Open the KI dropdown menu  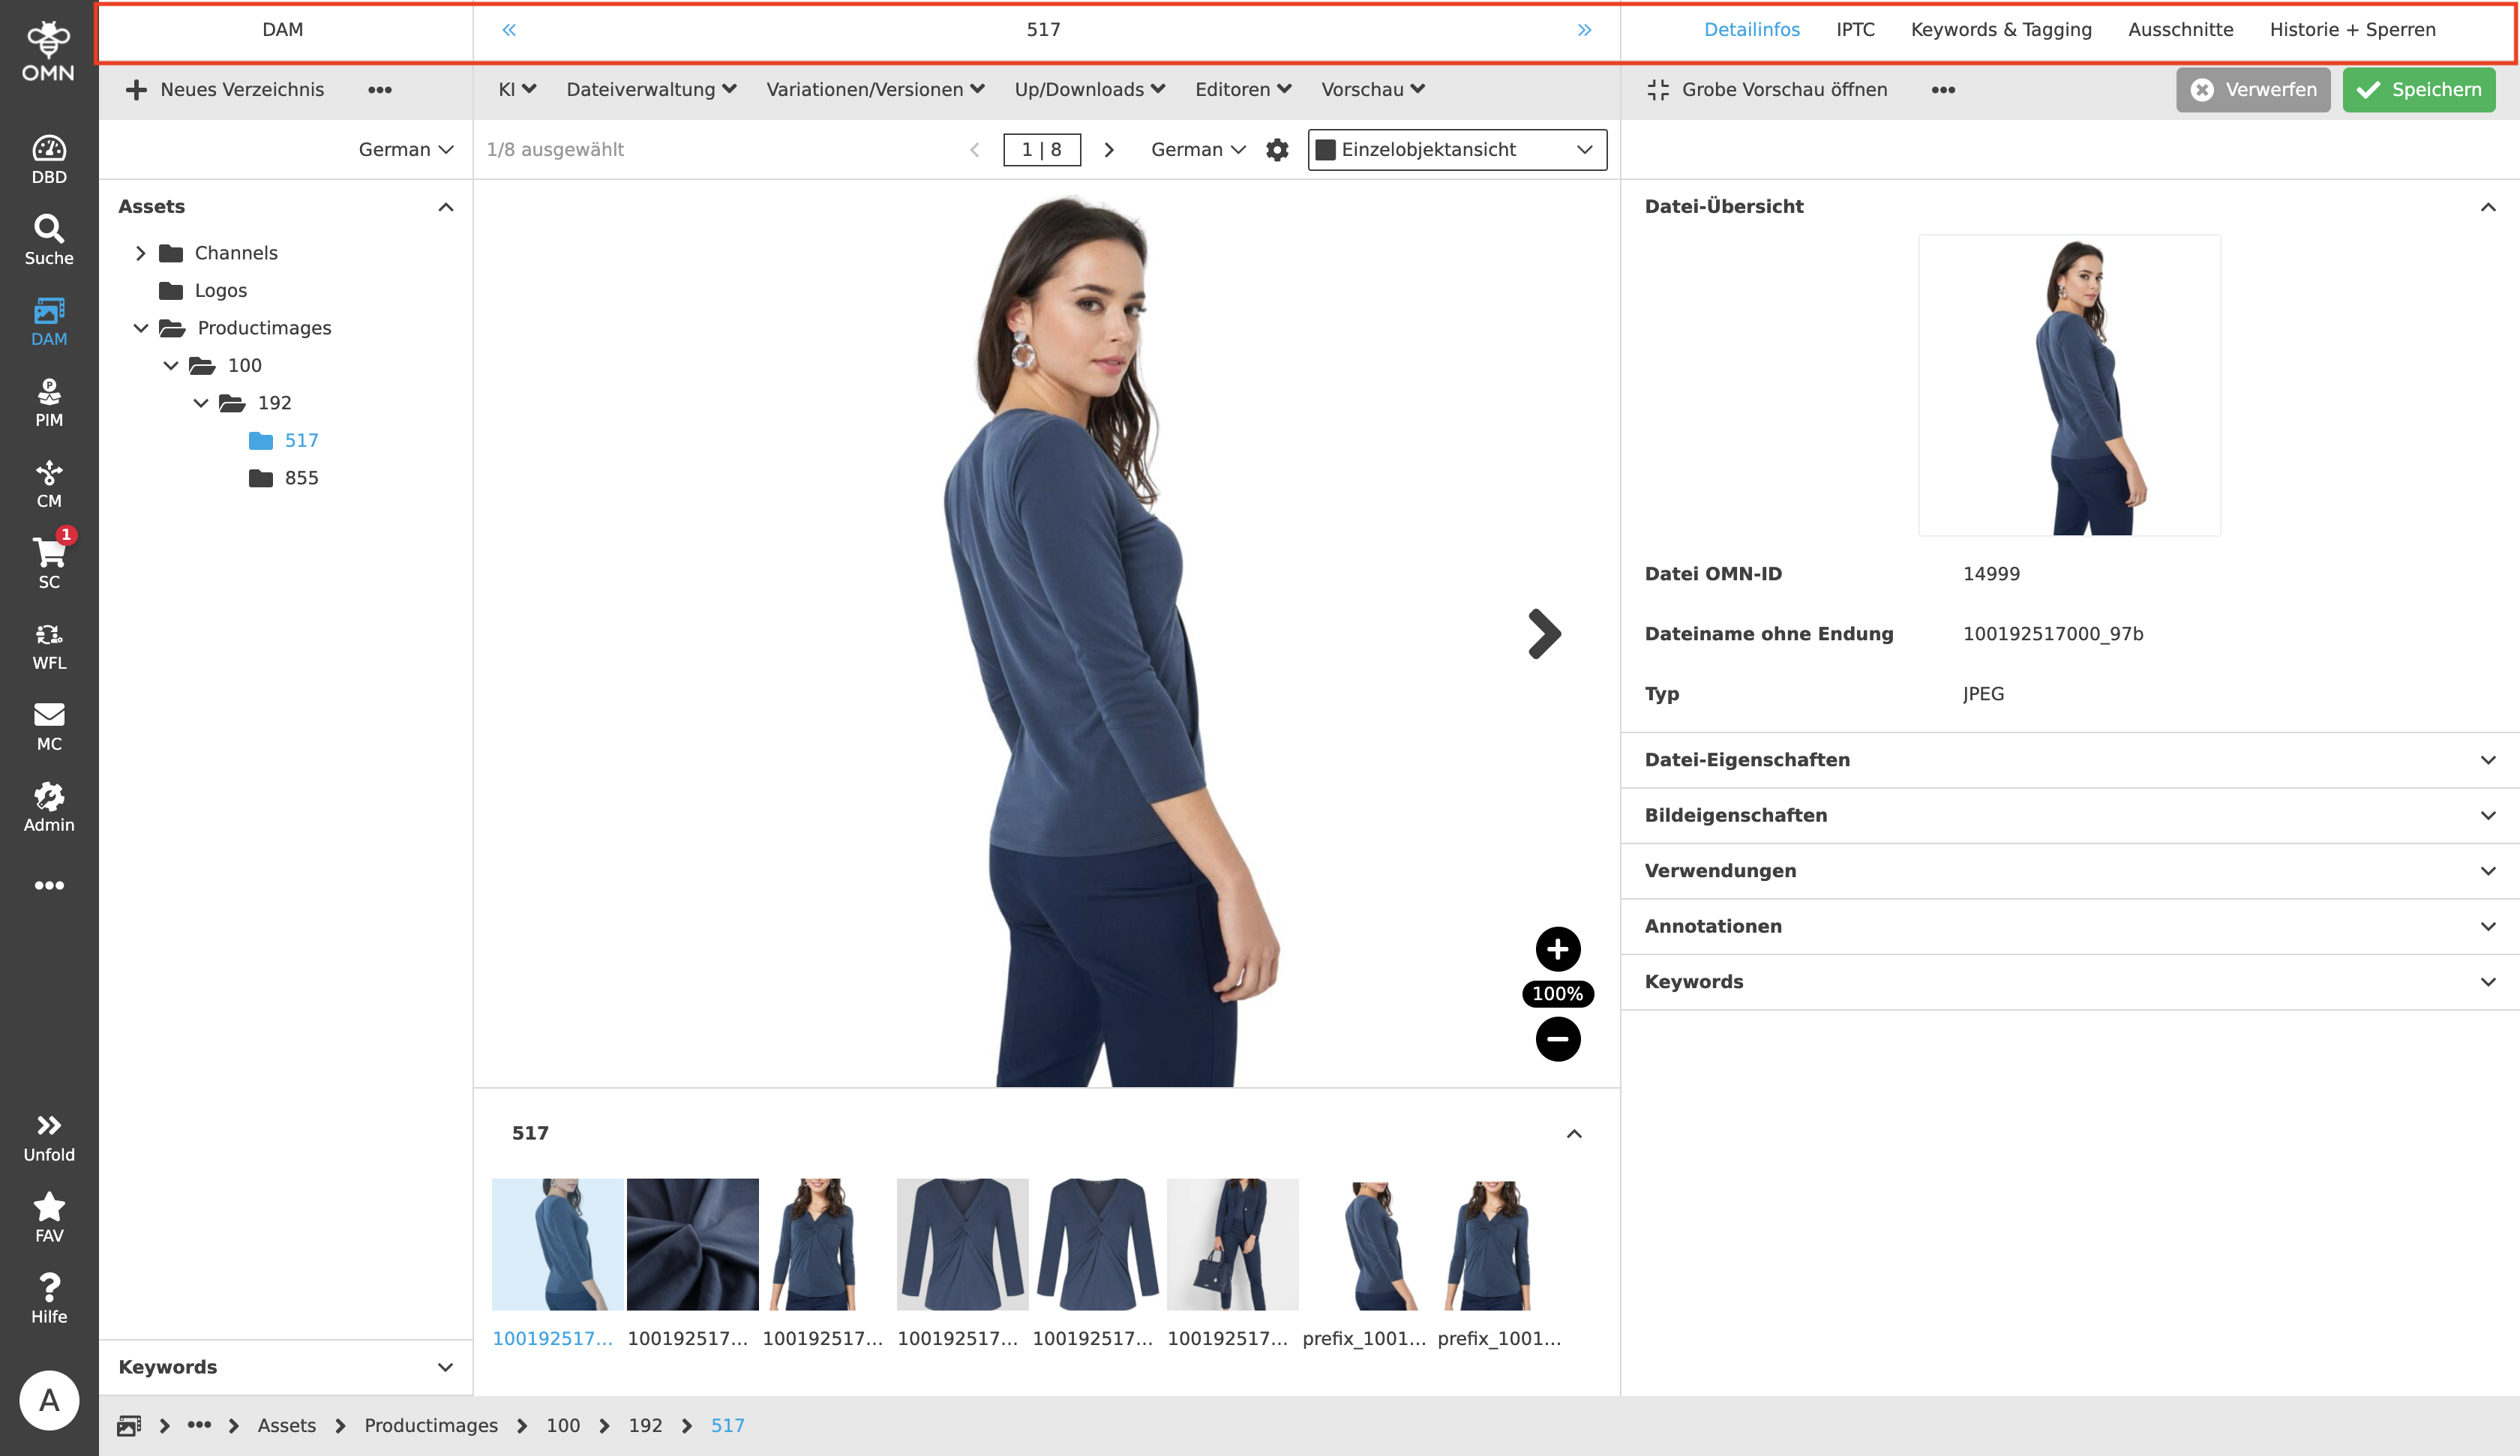(515, 89)
